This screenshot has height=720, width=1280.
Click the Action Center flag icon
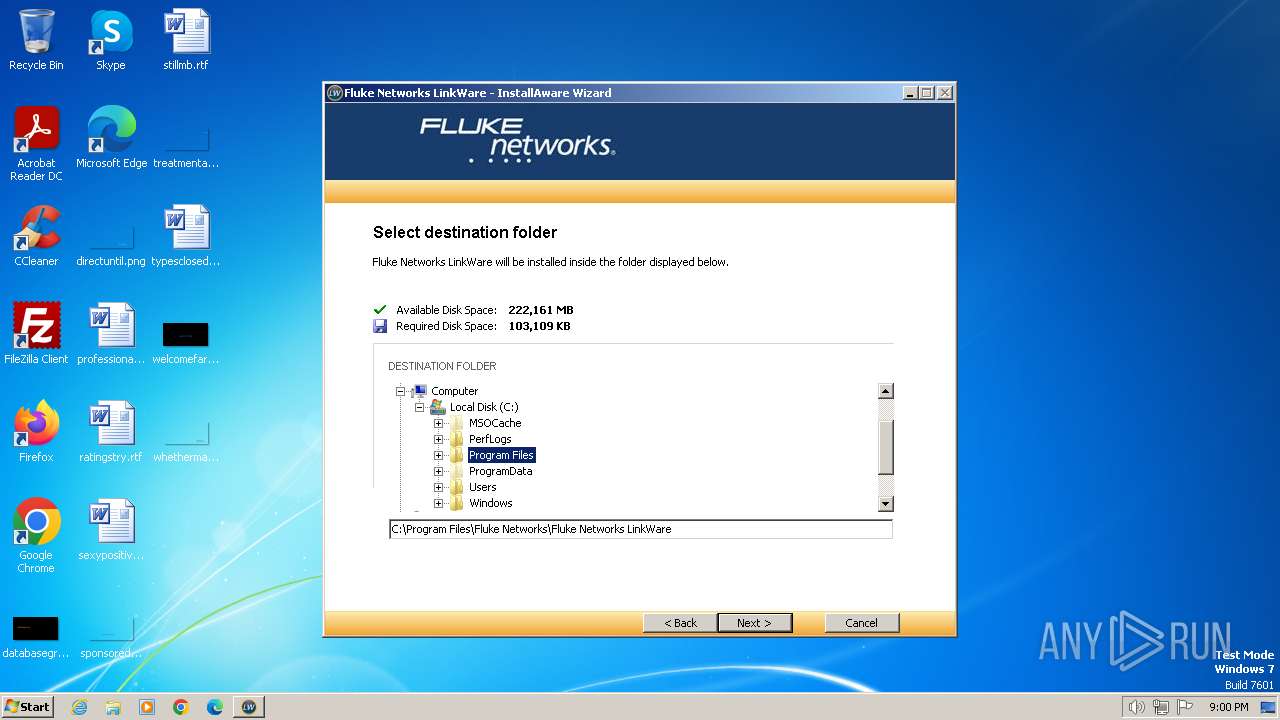point(1186,707)
